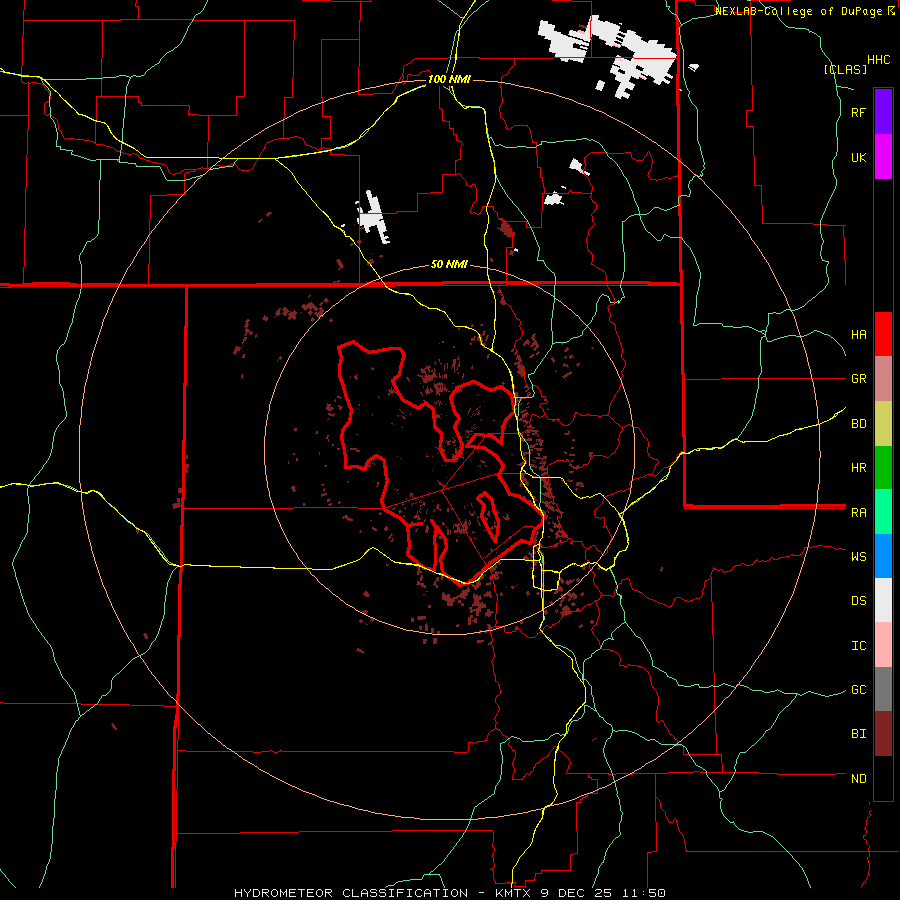Viewport: 900px width, 900px height.
Task: Click the UK legend label
Action: 859,157
